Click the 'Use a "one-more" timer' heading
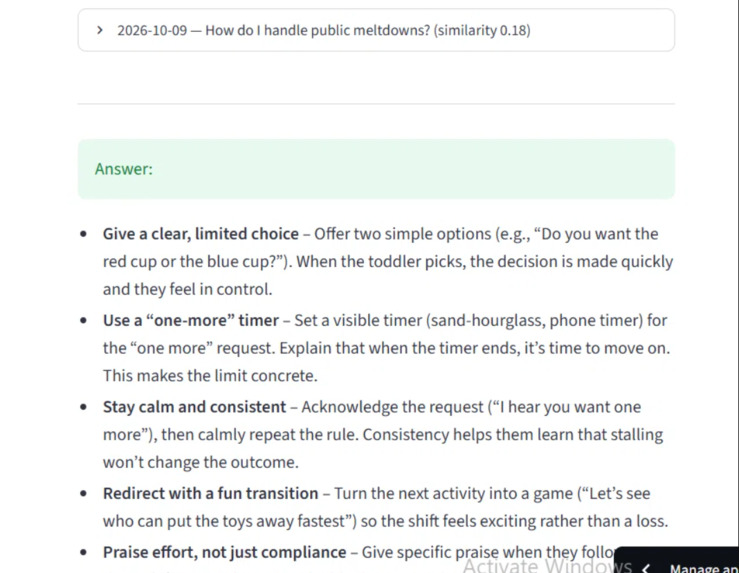This screenshot has height=573, width=739. (191, 320)
